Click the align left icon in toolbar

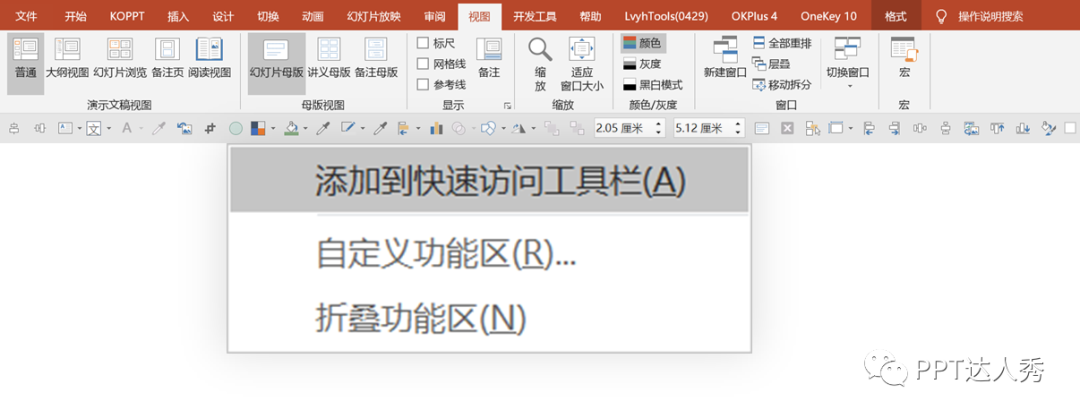pos(869,127)
